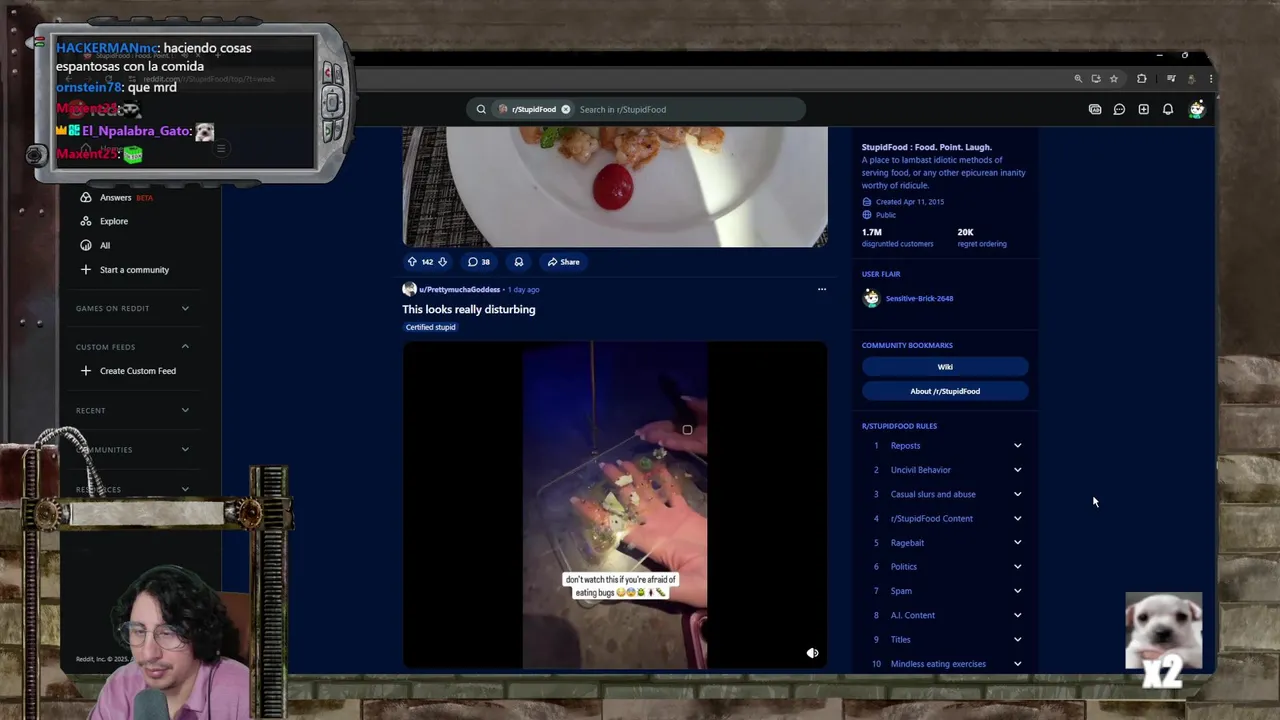1280x720 pixels.
Task: Click the browser address bar URL
Action: (209, 79)
